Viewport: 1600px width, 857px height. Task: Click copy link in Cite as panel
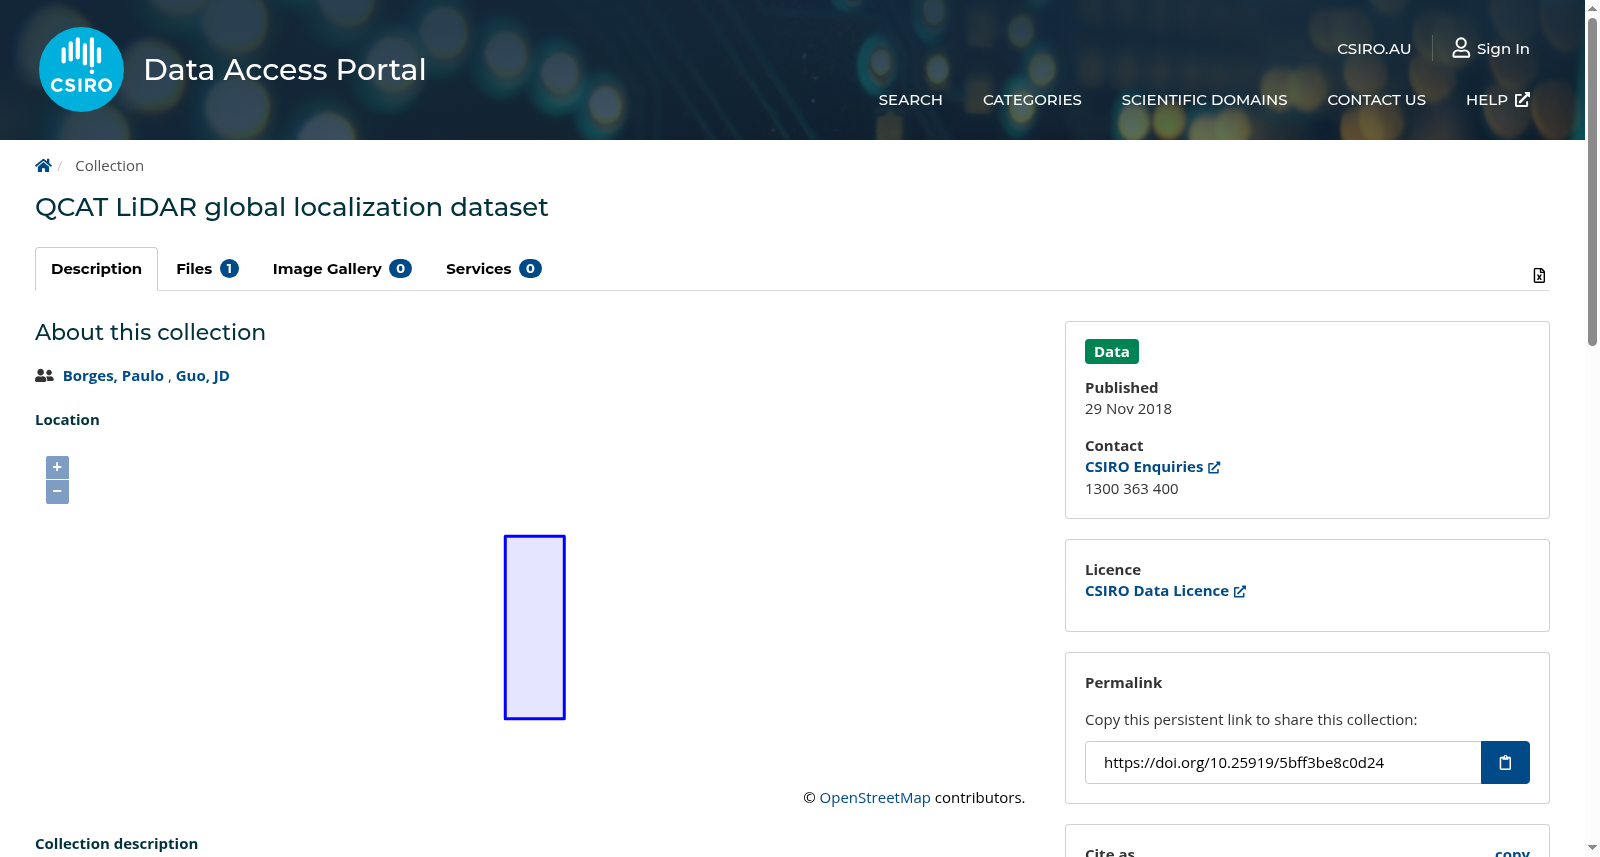pyautogui.click(x=1512, y=852)
